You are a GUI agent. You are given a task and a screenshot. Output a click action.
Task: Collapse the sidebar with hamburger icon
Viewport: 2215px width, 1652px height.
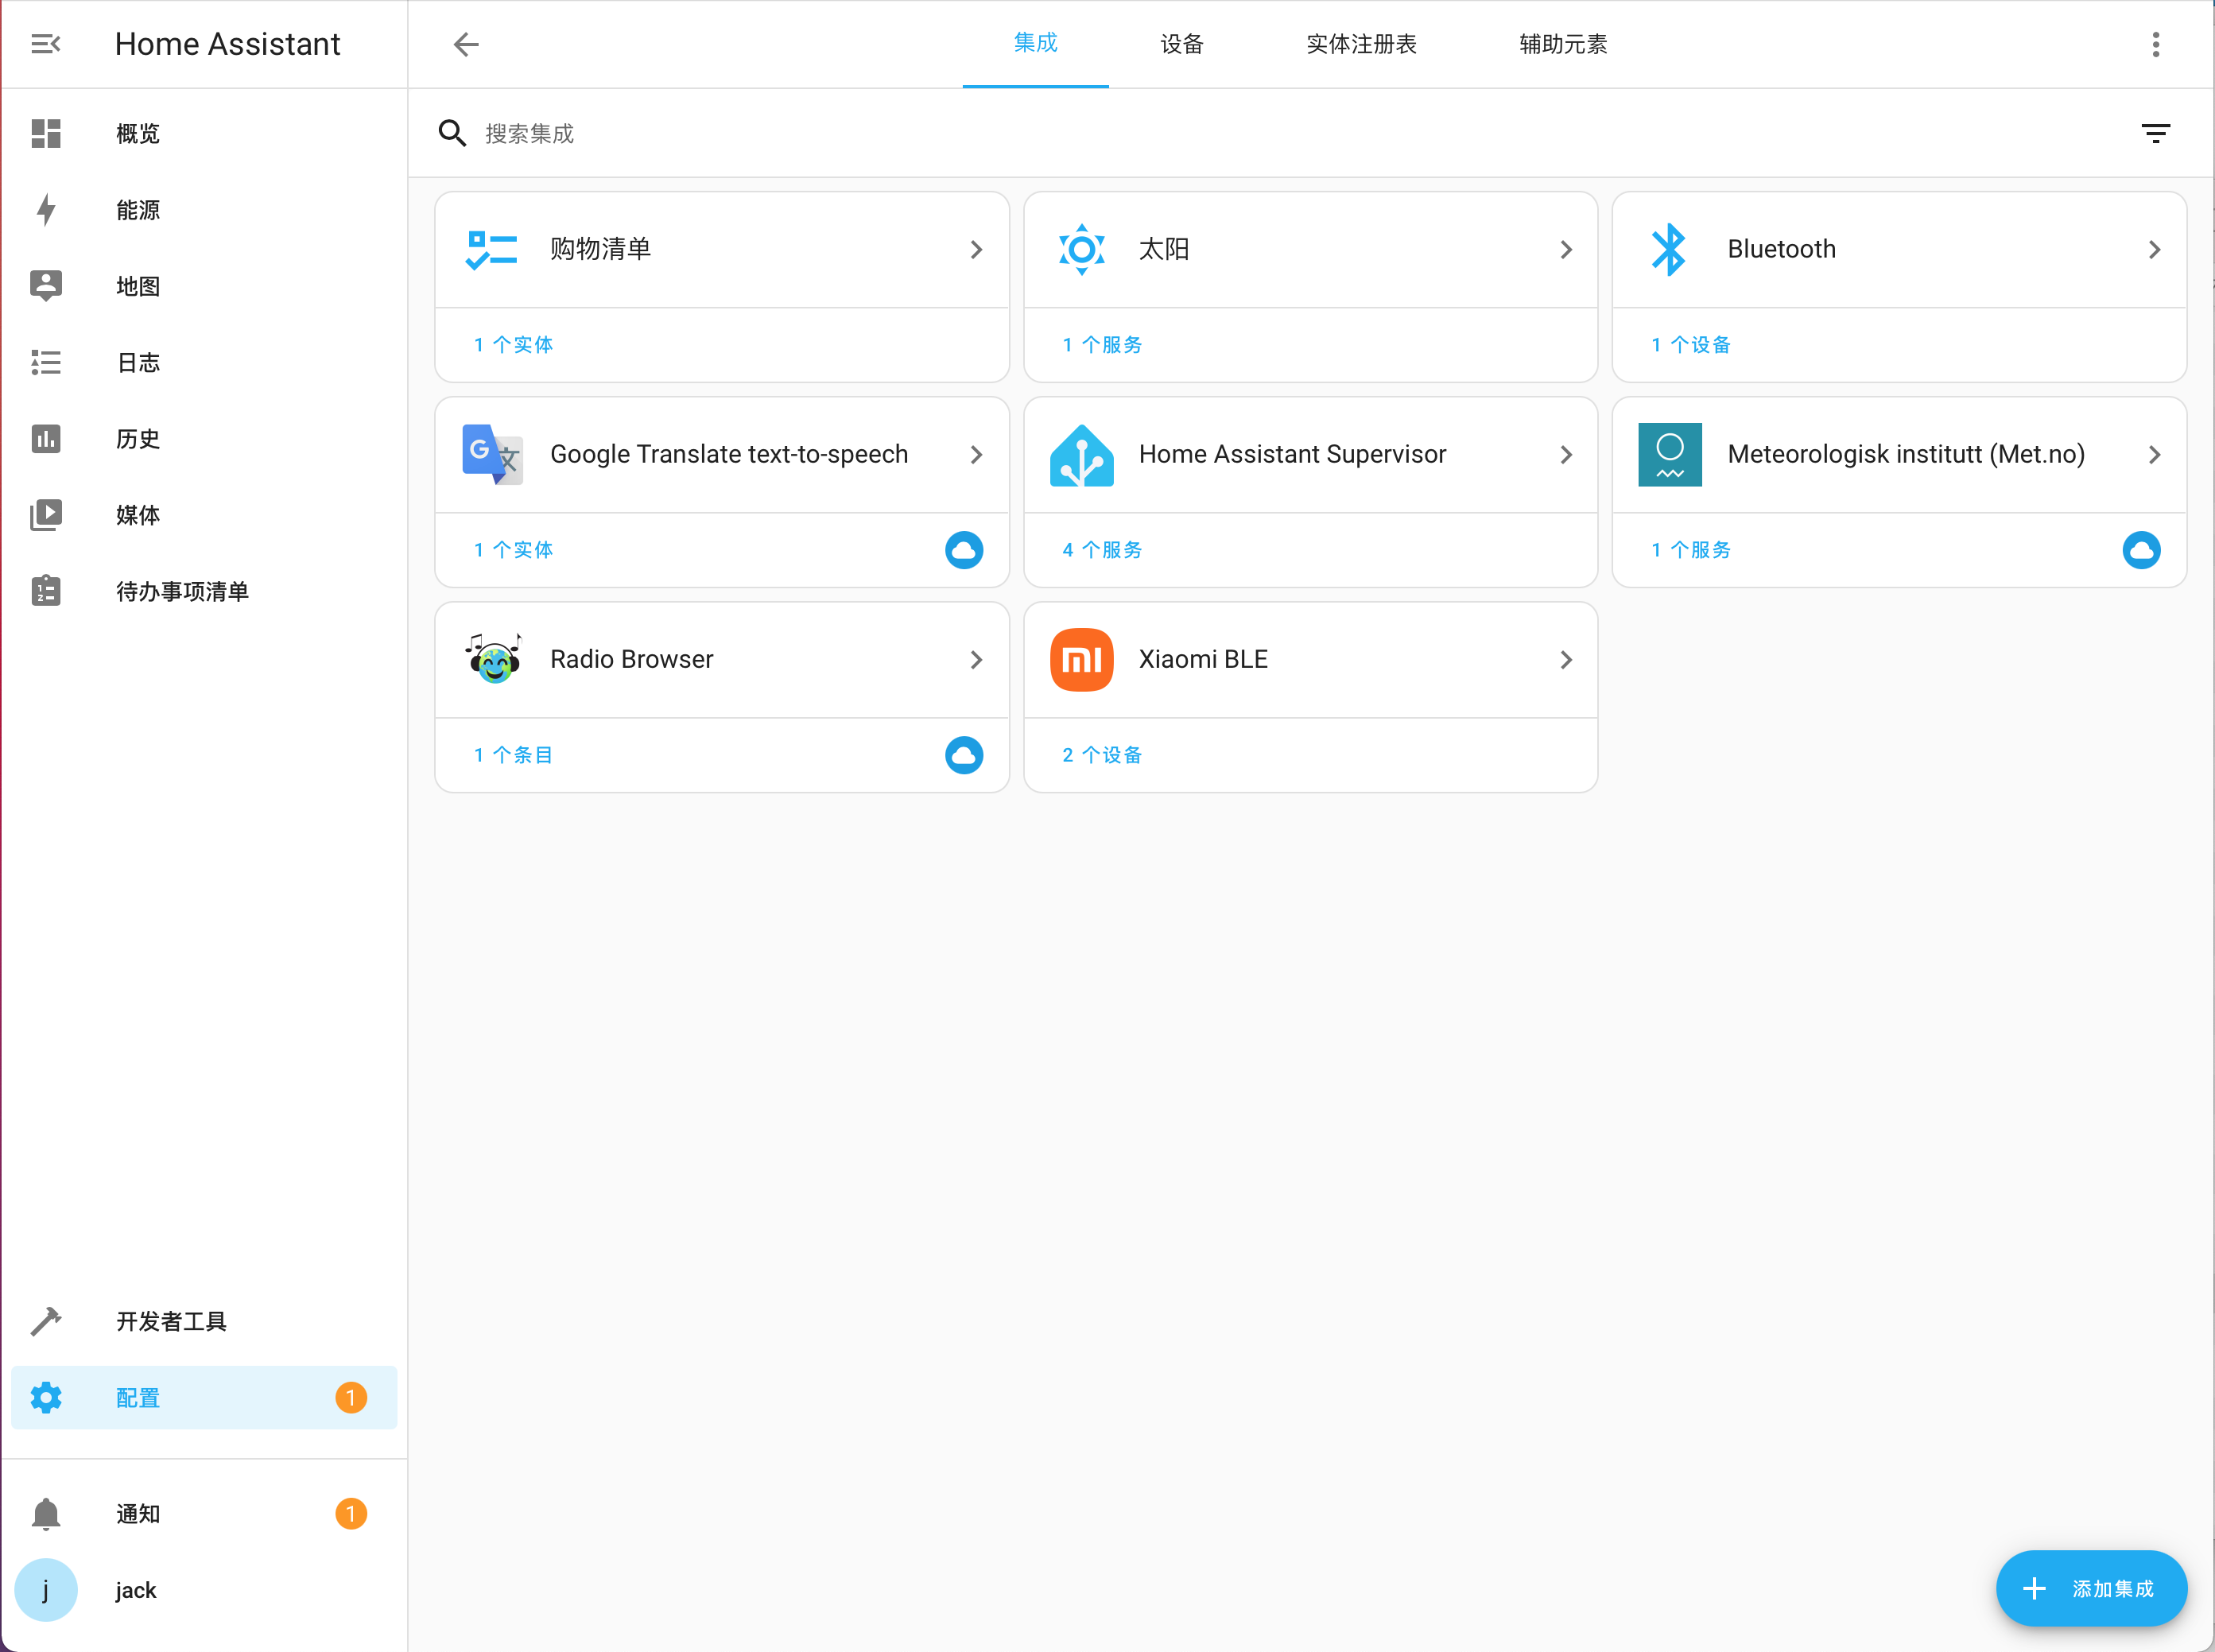pos(45,44)
